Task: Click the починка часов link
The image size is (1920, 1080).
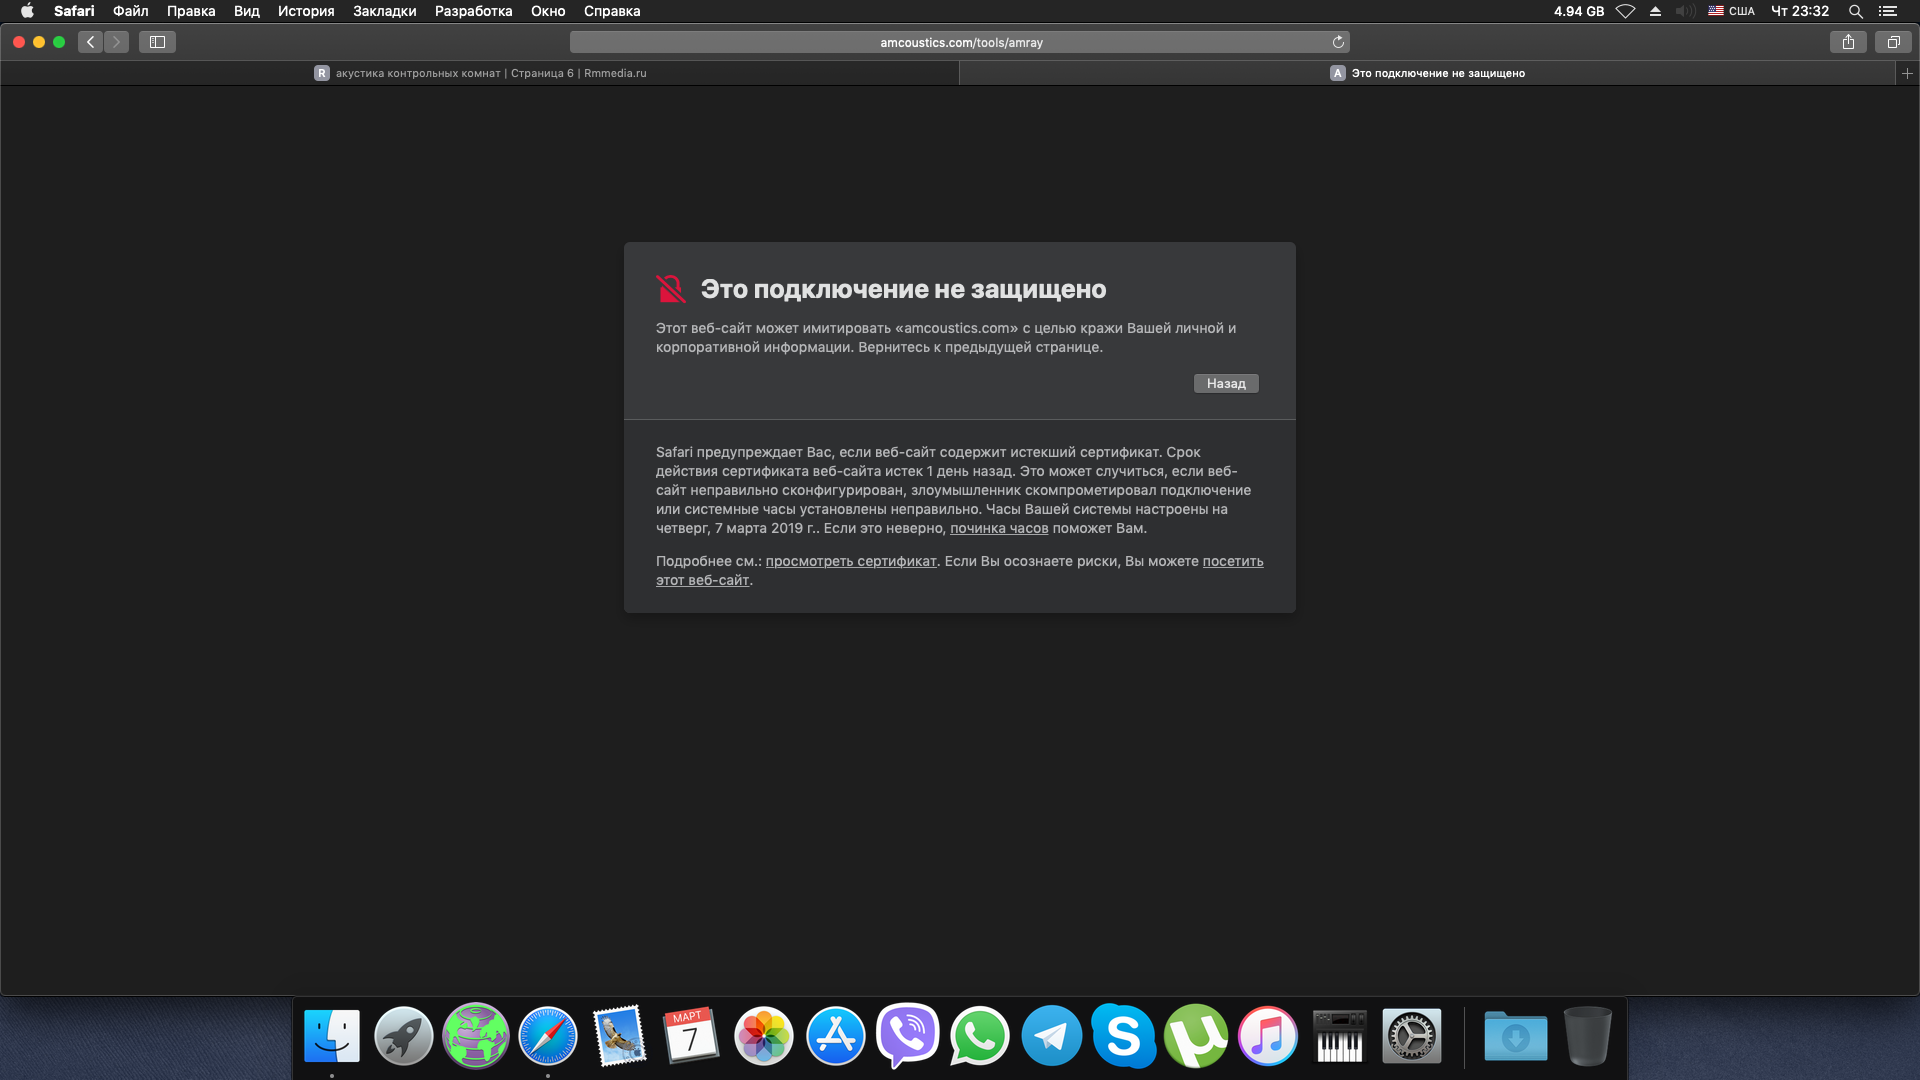Action: click(x=999, y=528)
